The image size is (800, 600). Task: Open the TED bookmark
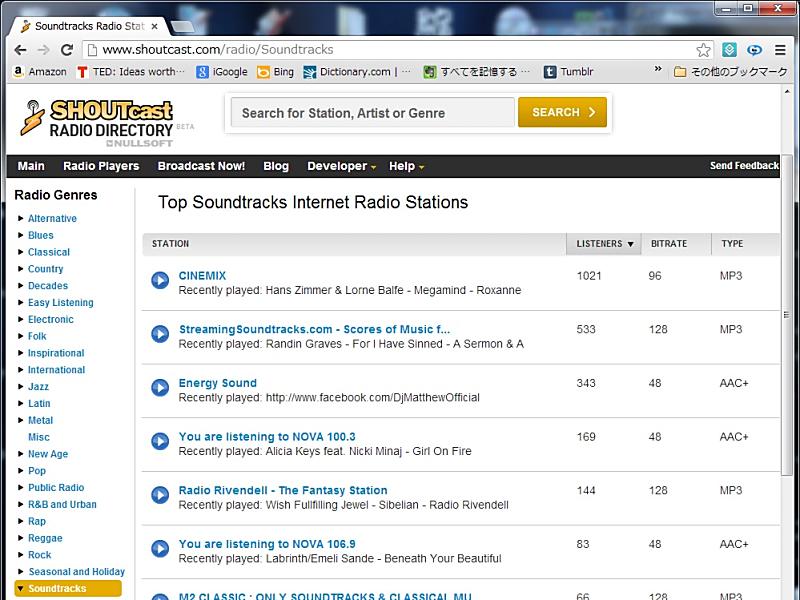tap(131, 72)
